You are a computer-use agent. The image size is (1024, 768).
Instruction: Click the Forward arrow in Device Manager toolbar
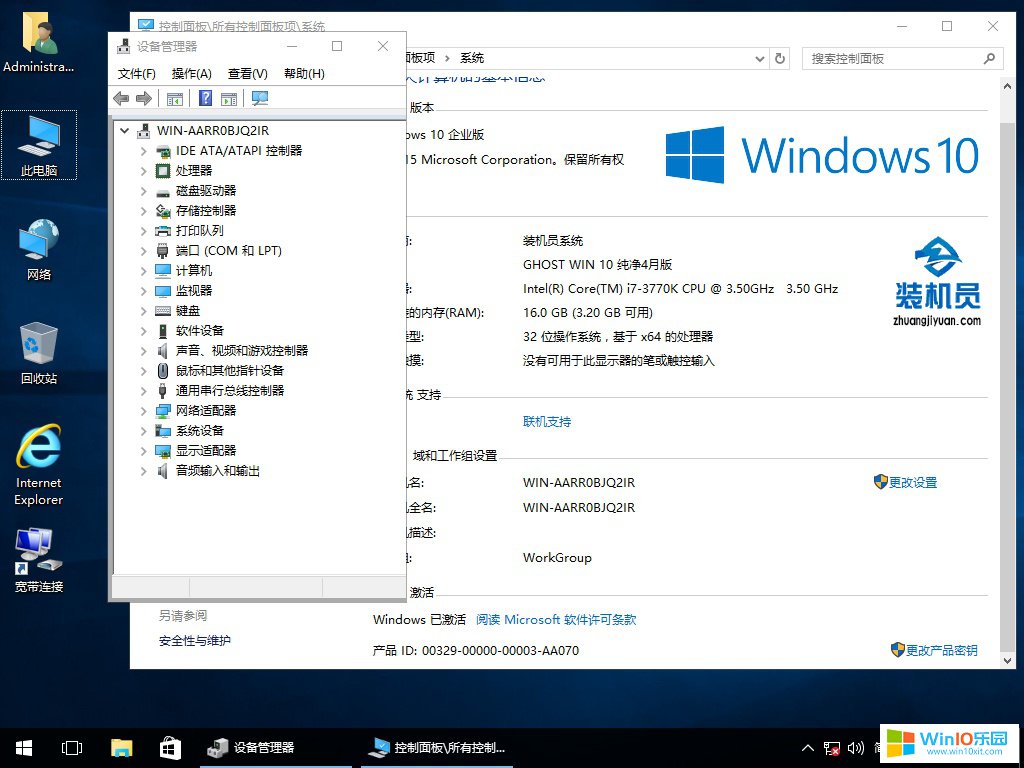(144, 99)
